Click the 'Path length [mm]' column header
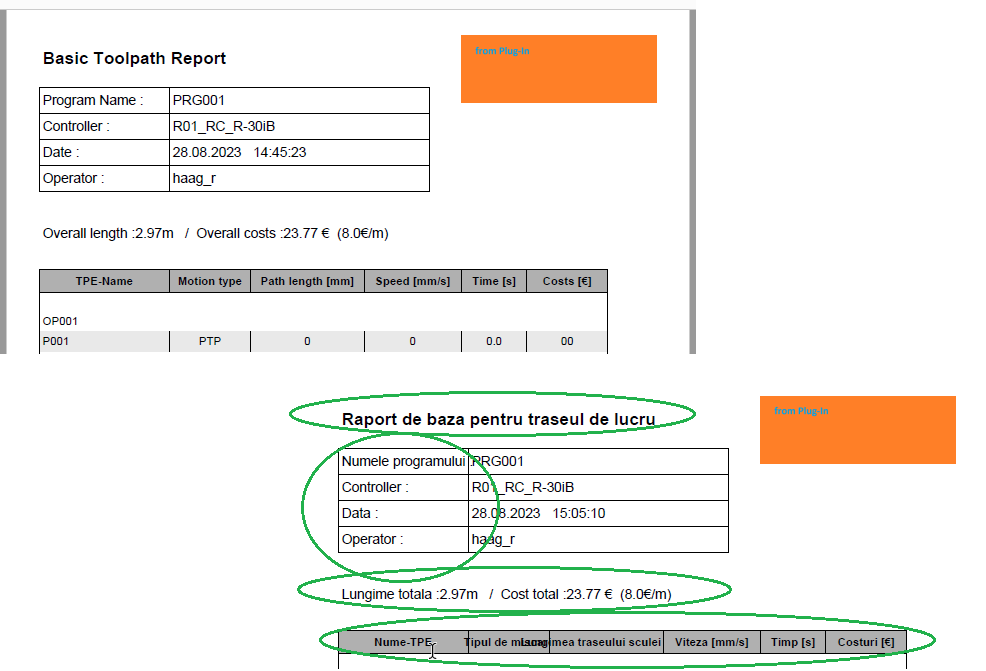Viewport: 986px width, 671px height. (x=307, y=281)
